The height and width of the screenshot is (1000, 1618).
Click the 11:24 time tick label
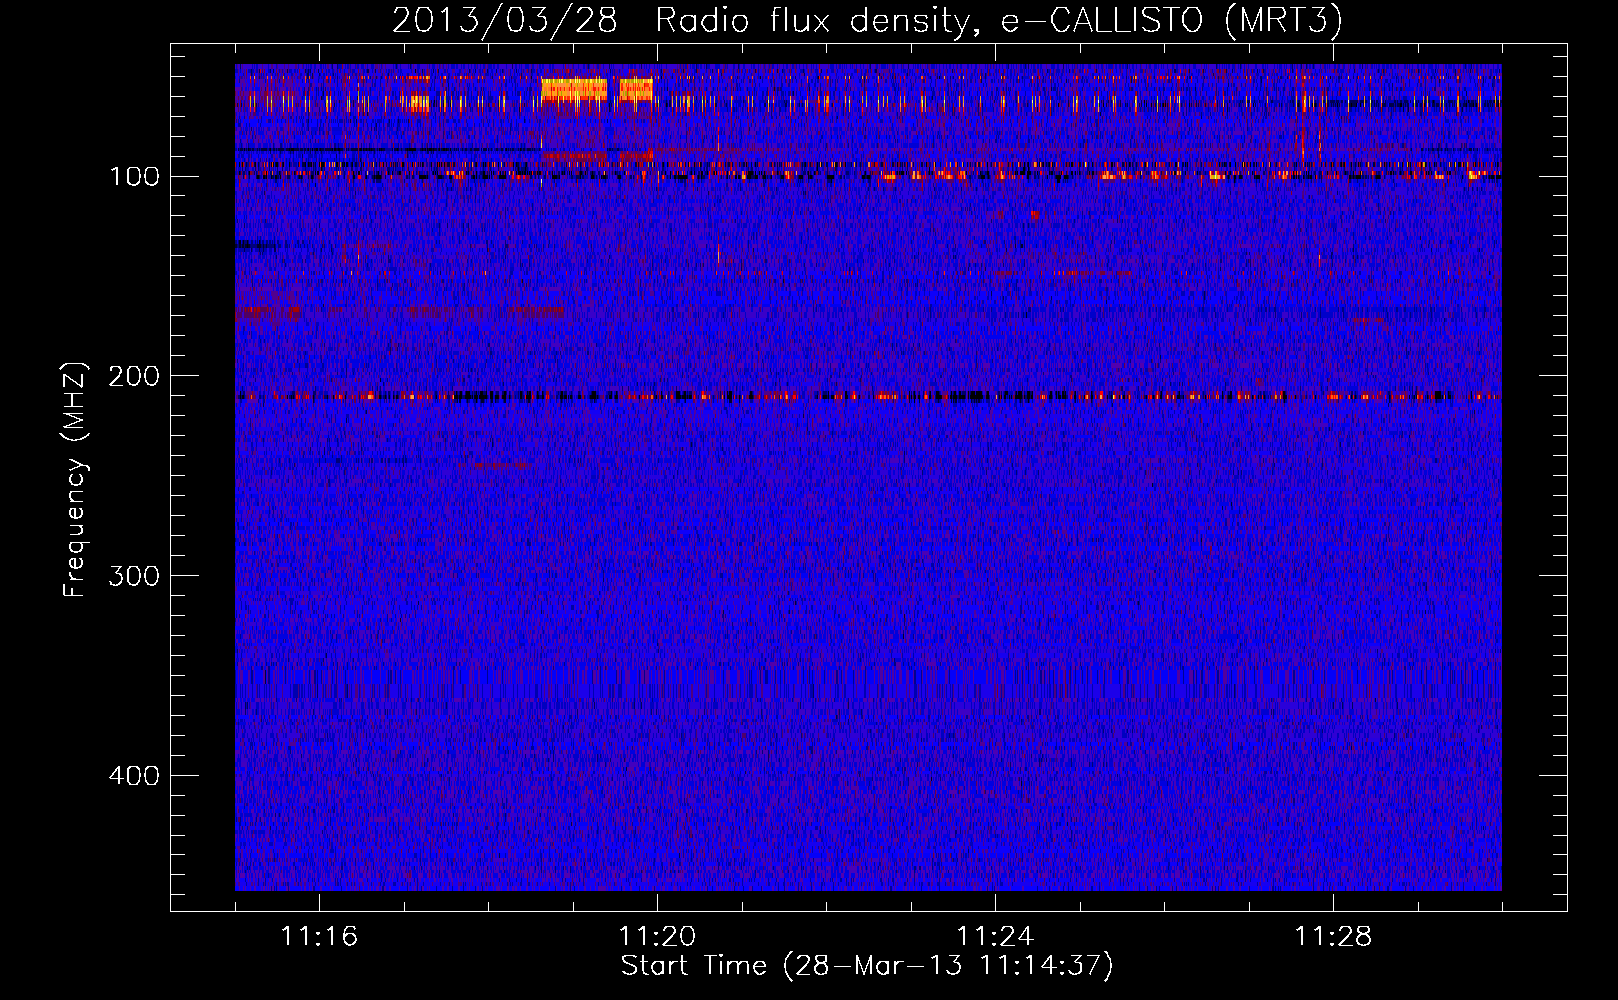pyautogui.click(x=995, y=936)
